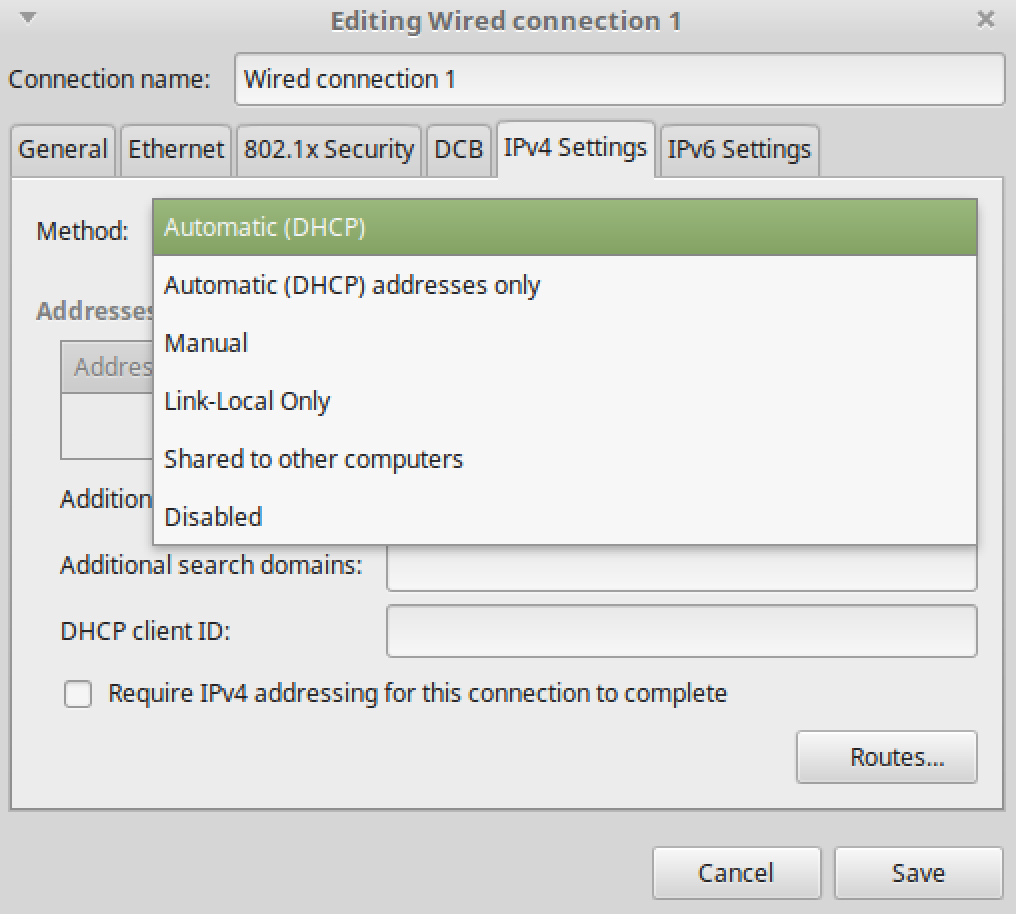This screenshot has width=1016, height=914.
Task: Click the Connection name text field
Action: [620, 79]
